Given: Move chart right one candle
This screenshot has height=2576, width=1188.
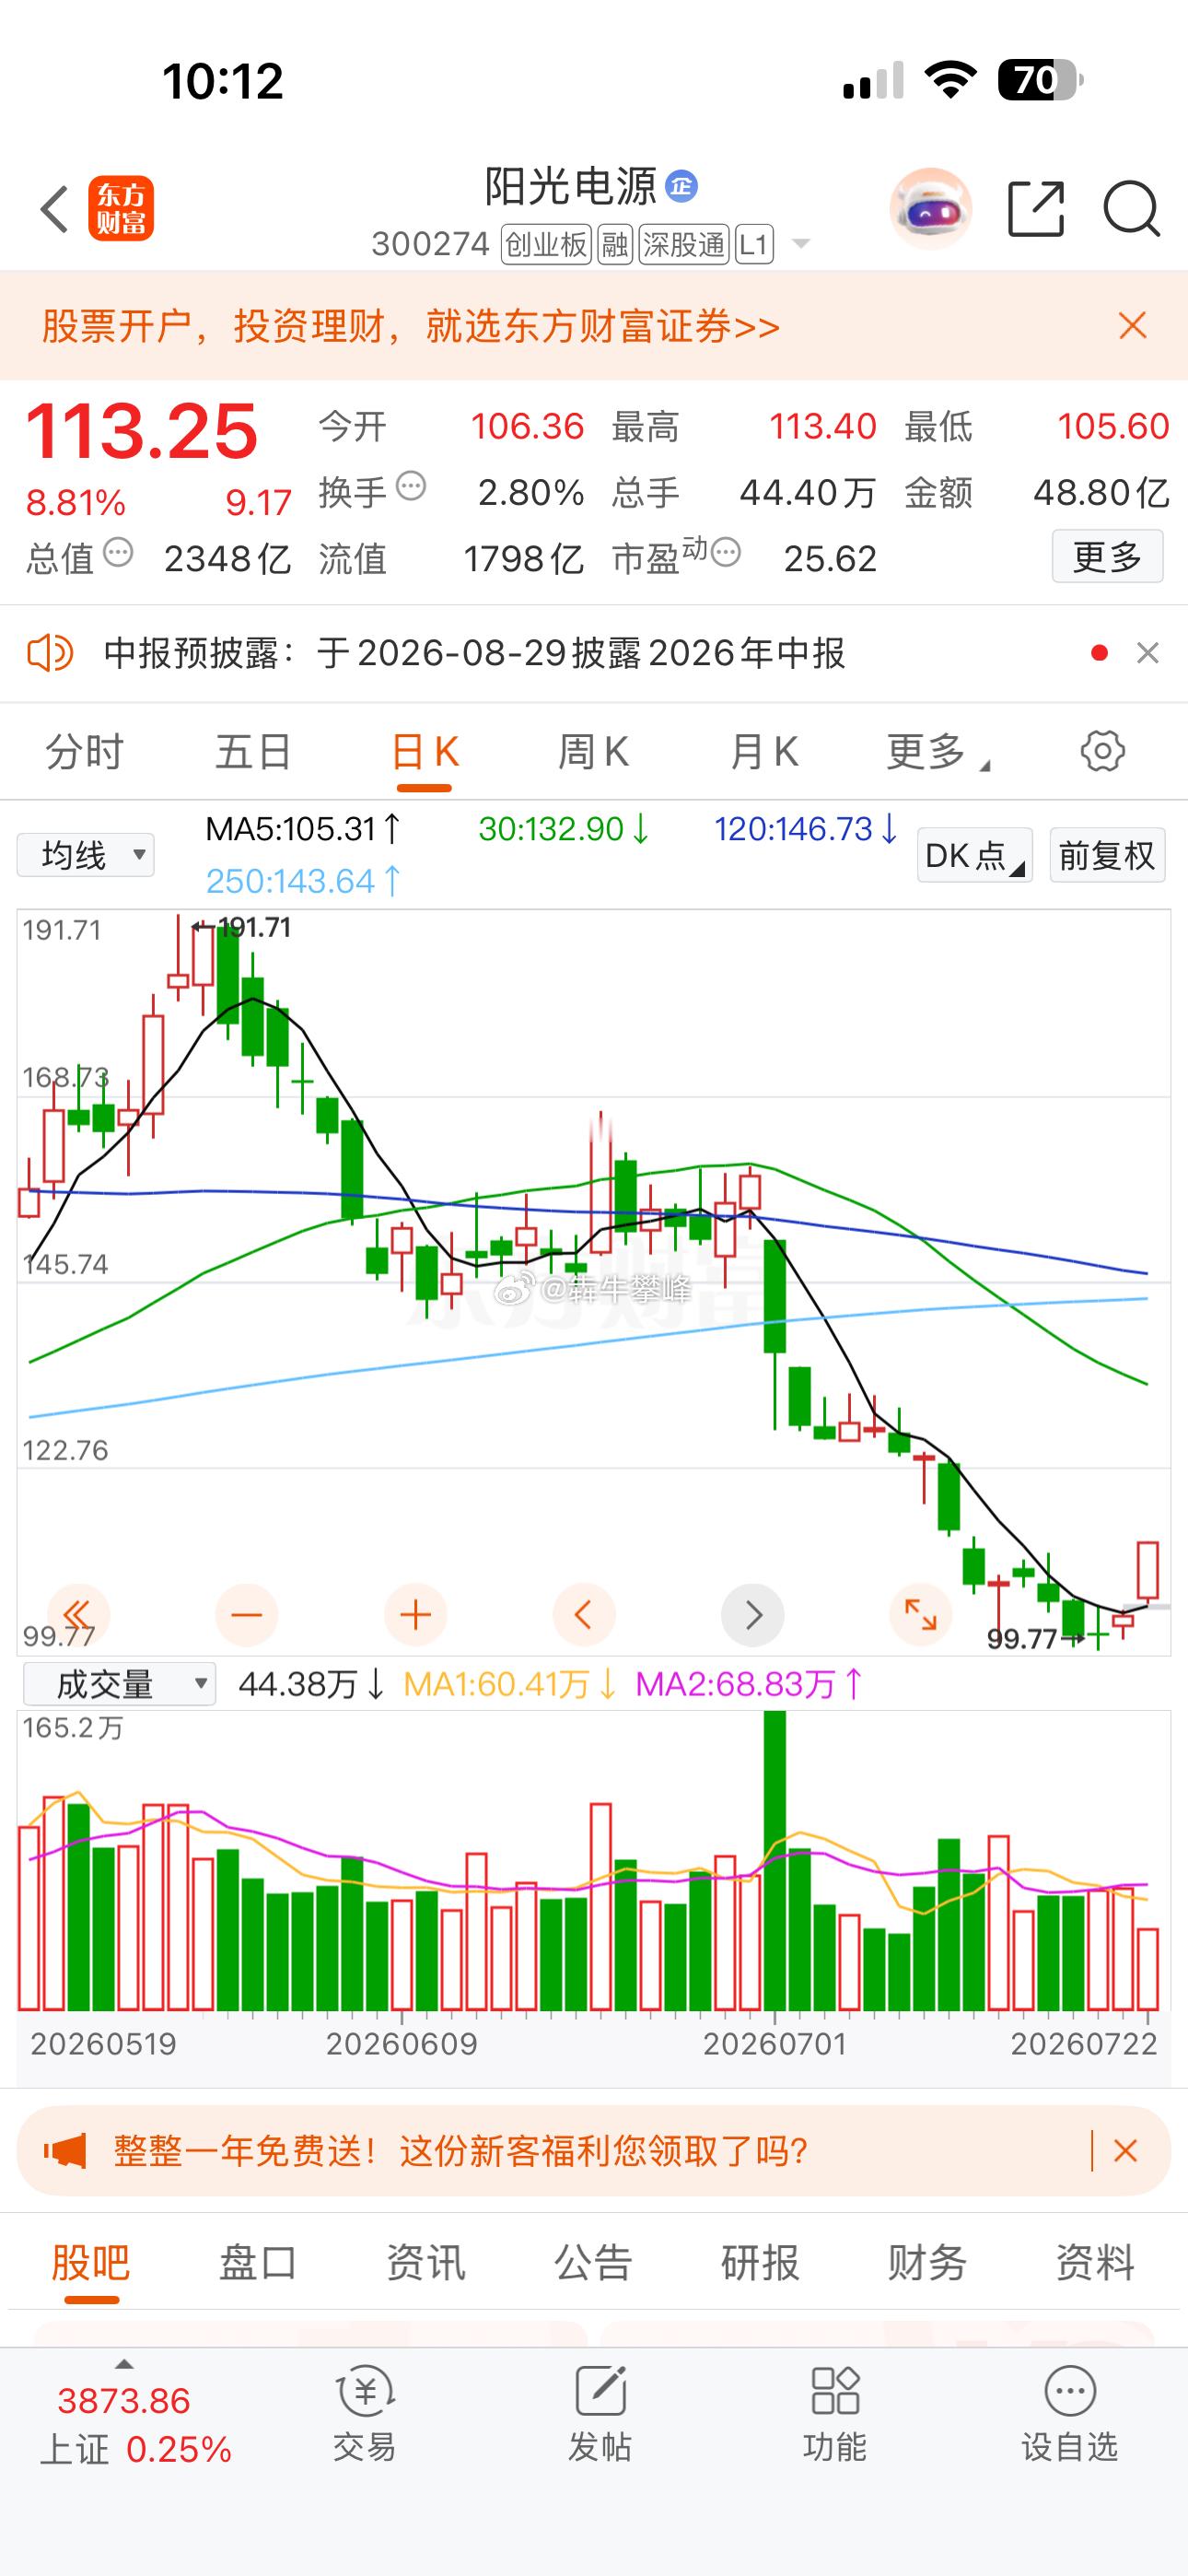Looking at the screenshot, I should point(753,1614).
